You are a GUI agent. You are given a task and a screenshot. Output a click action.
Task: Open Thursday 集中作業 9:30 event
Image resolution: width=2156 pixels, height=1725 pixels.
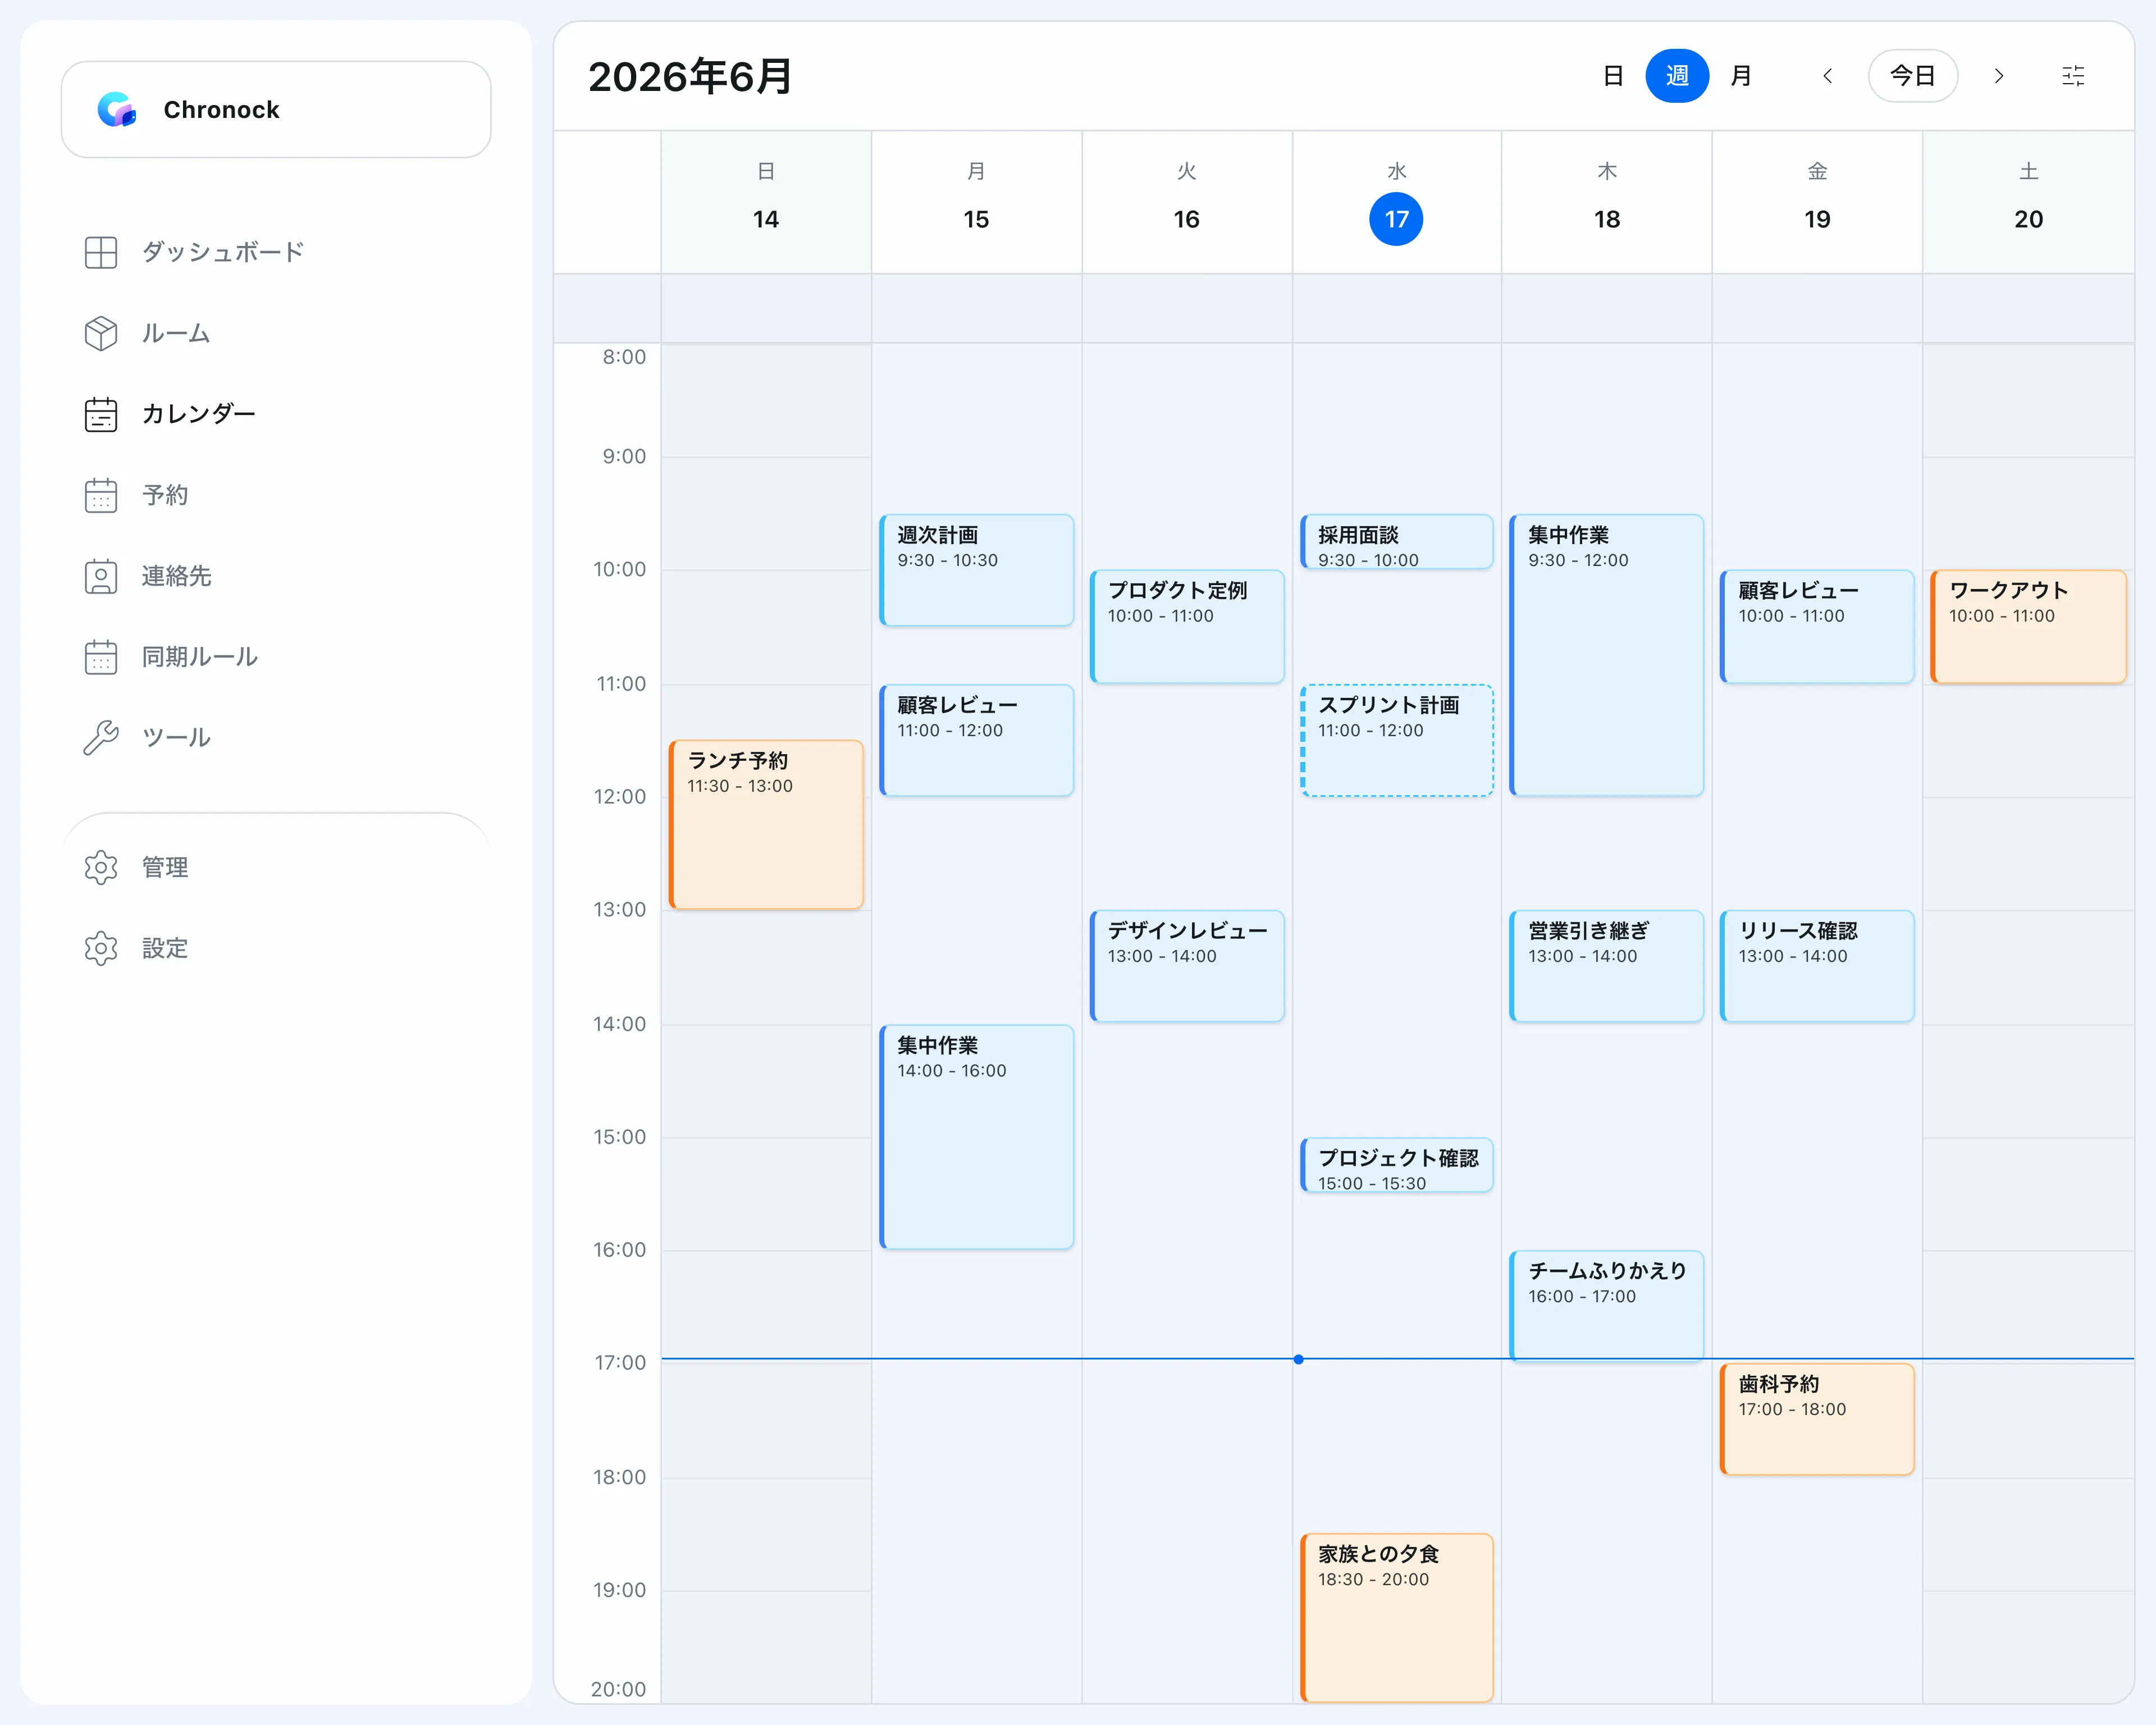[1607, 655]
